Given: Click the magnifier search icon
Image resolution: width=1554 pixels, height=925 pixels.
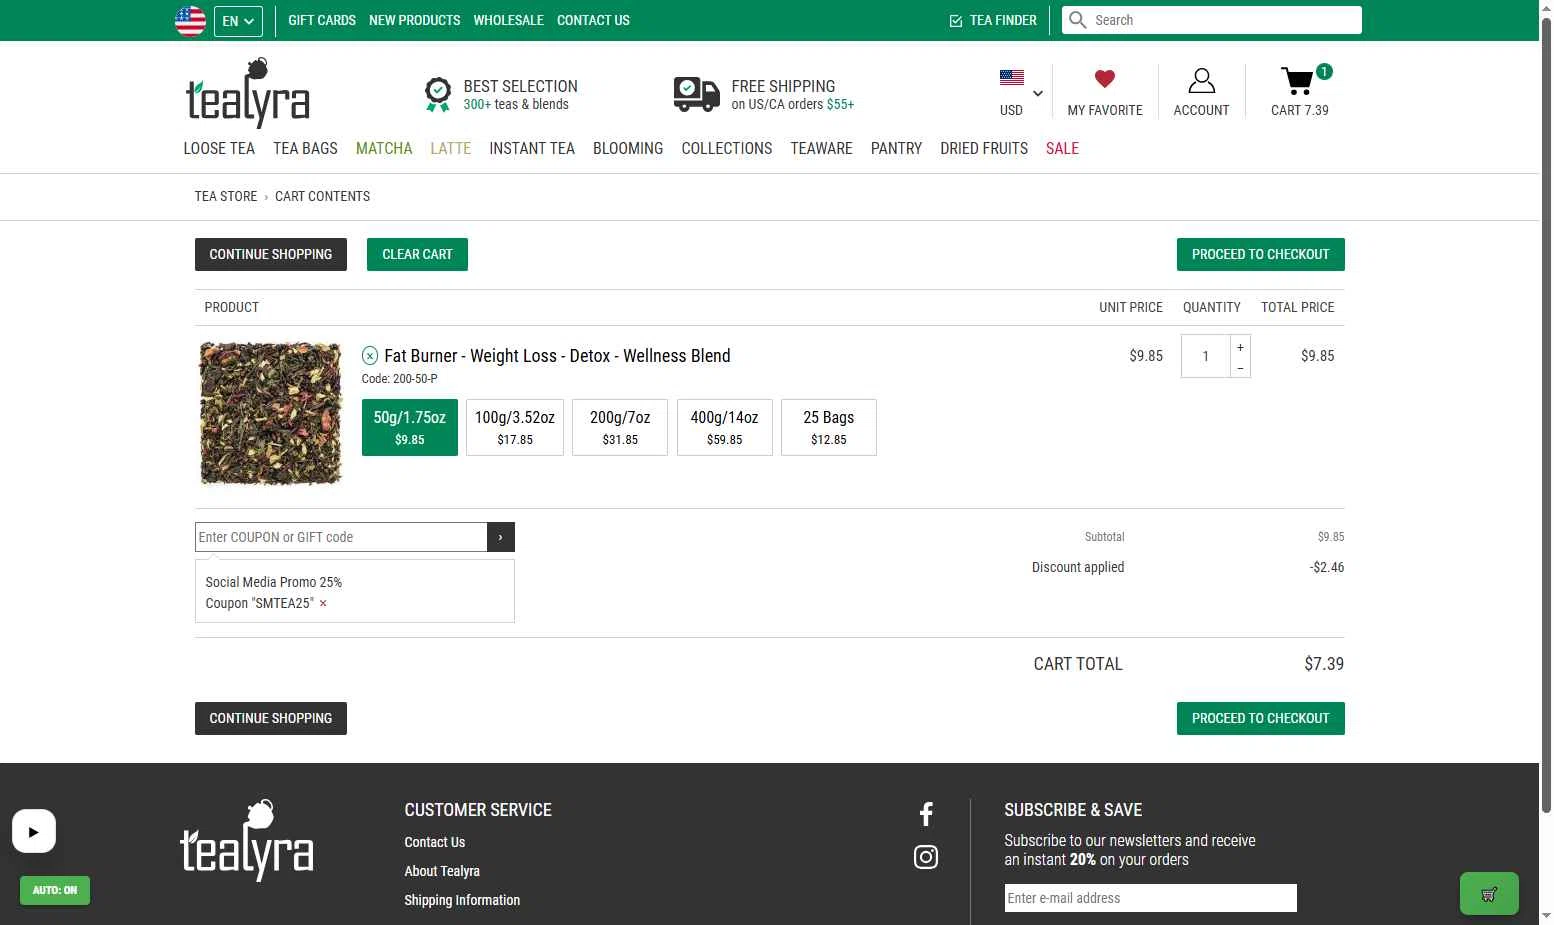Looking at the screenshot, I should coord(1077,20).
